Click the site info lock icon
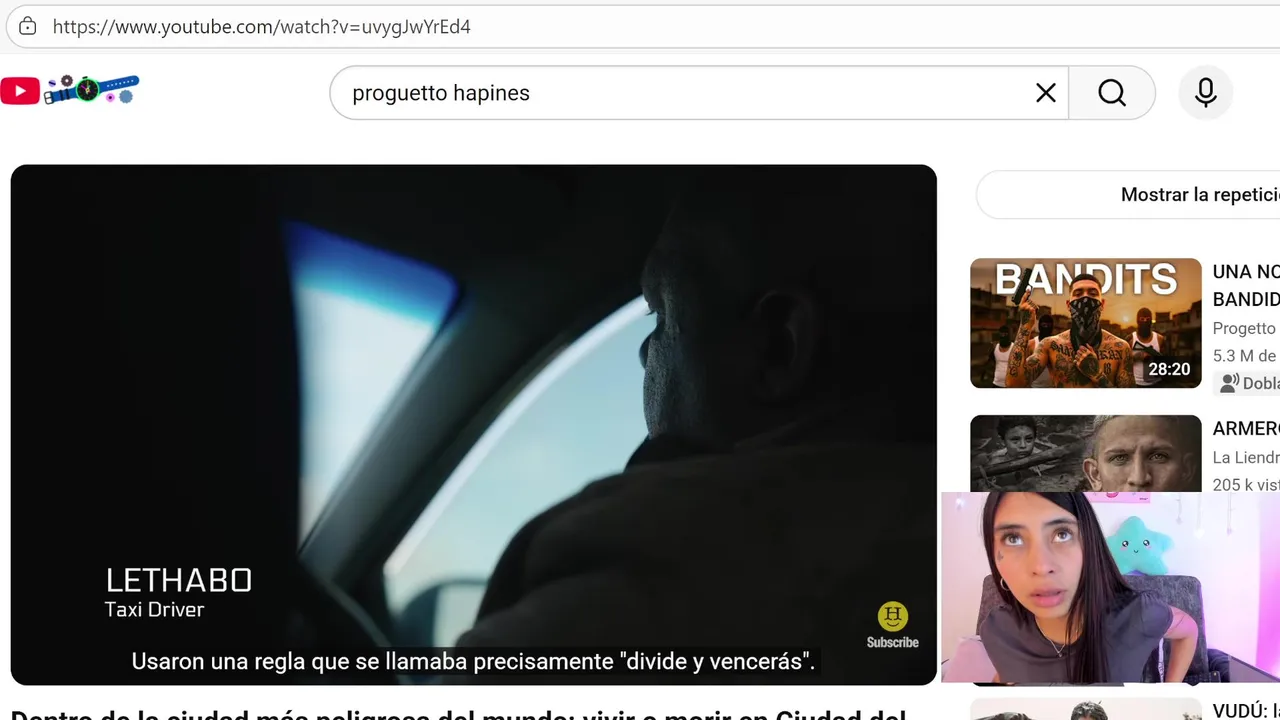1280x720 pixels. [27, 27]
